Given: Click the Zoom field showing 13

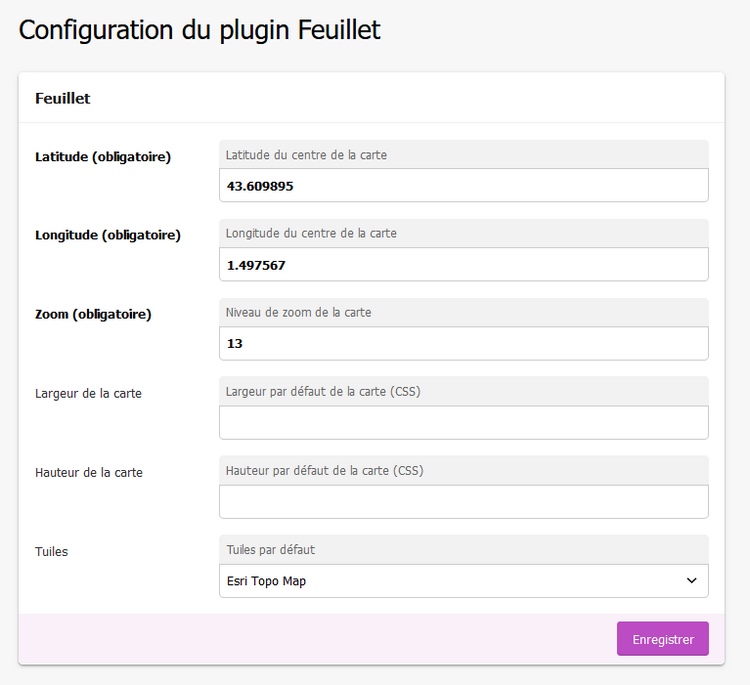Looking at the screenshot, I should (x=463, y=344).
